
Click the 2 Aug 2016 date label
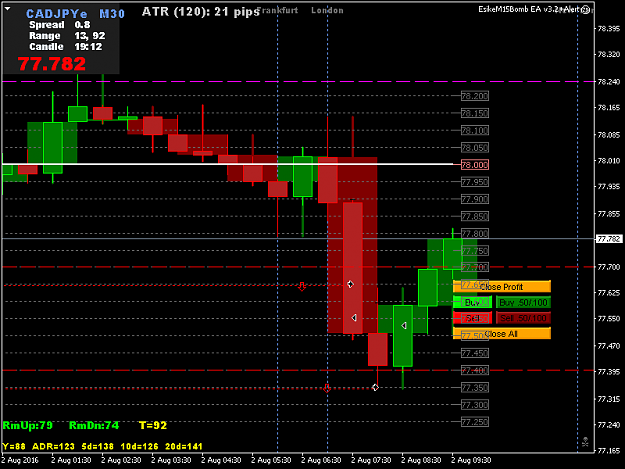tap(20, 460)
